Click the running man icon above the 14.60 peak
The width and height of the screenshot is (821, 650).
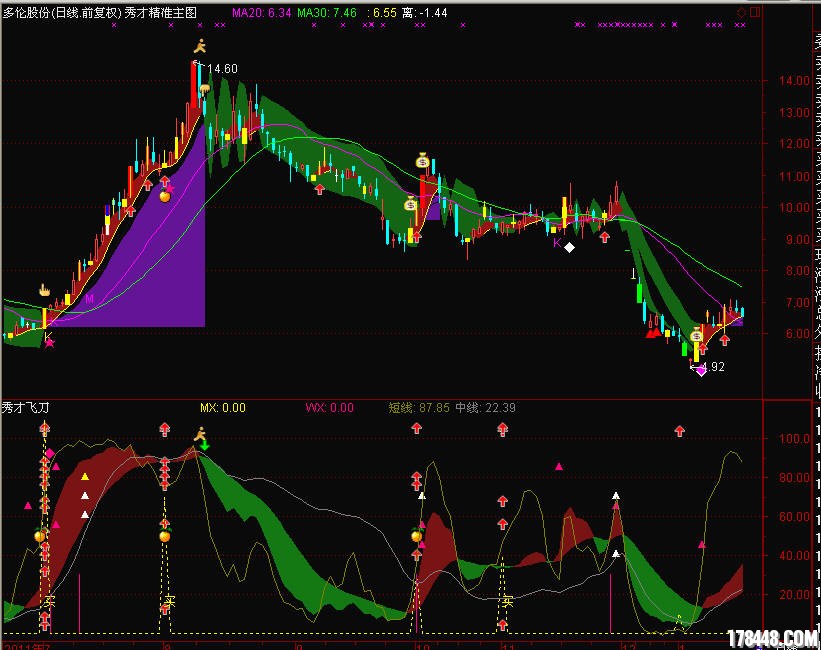pos(199,46)
